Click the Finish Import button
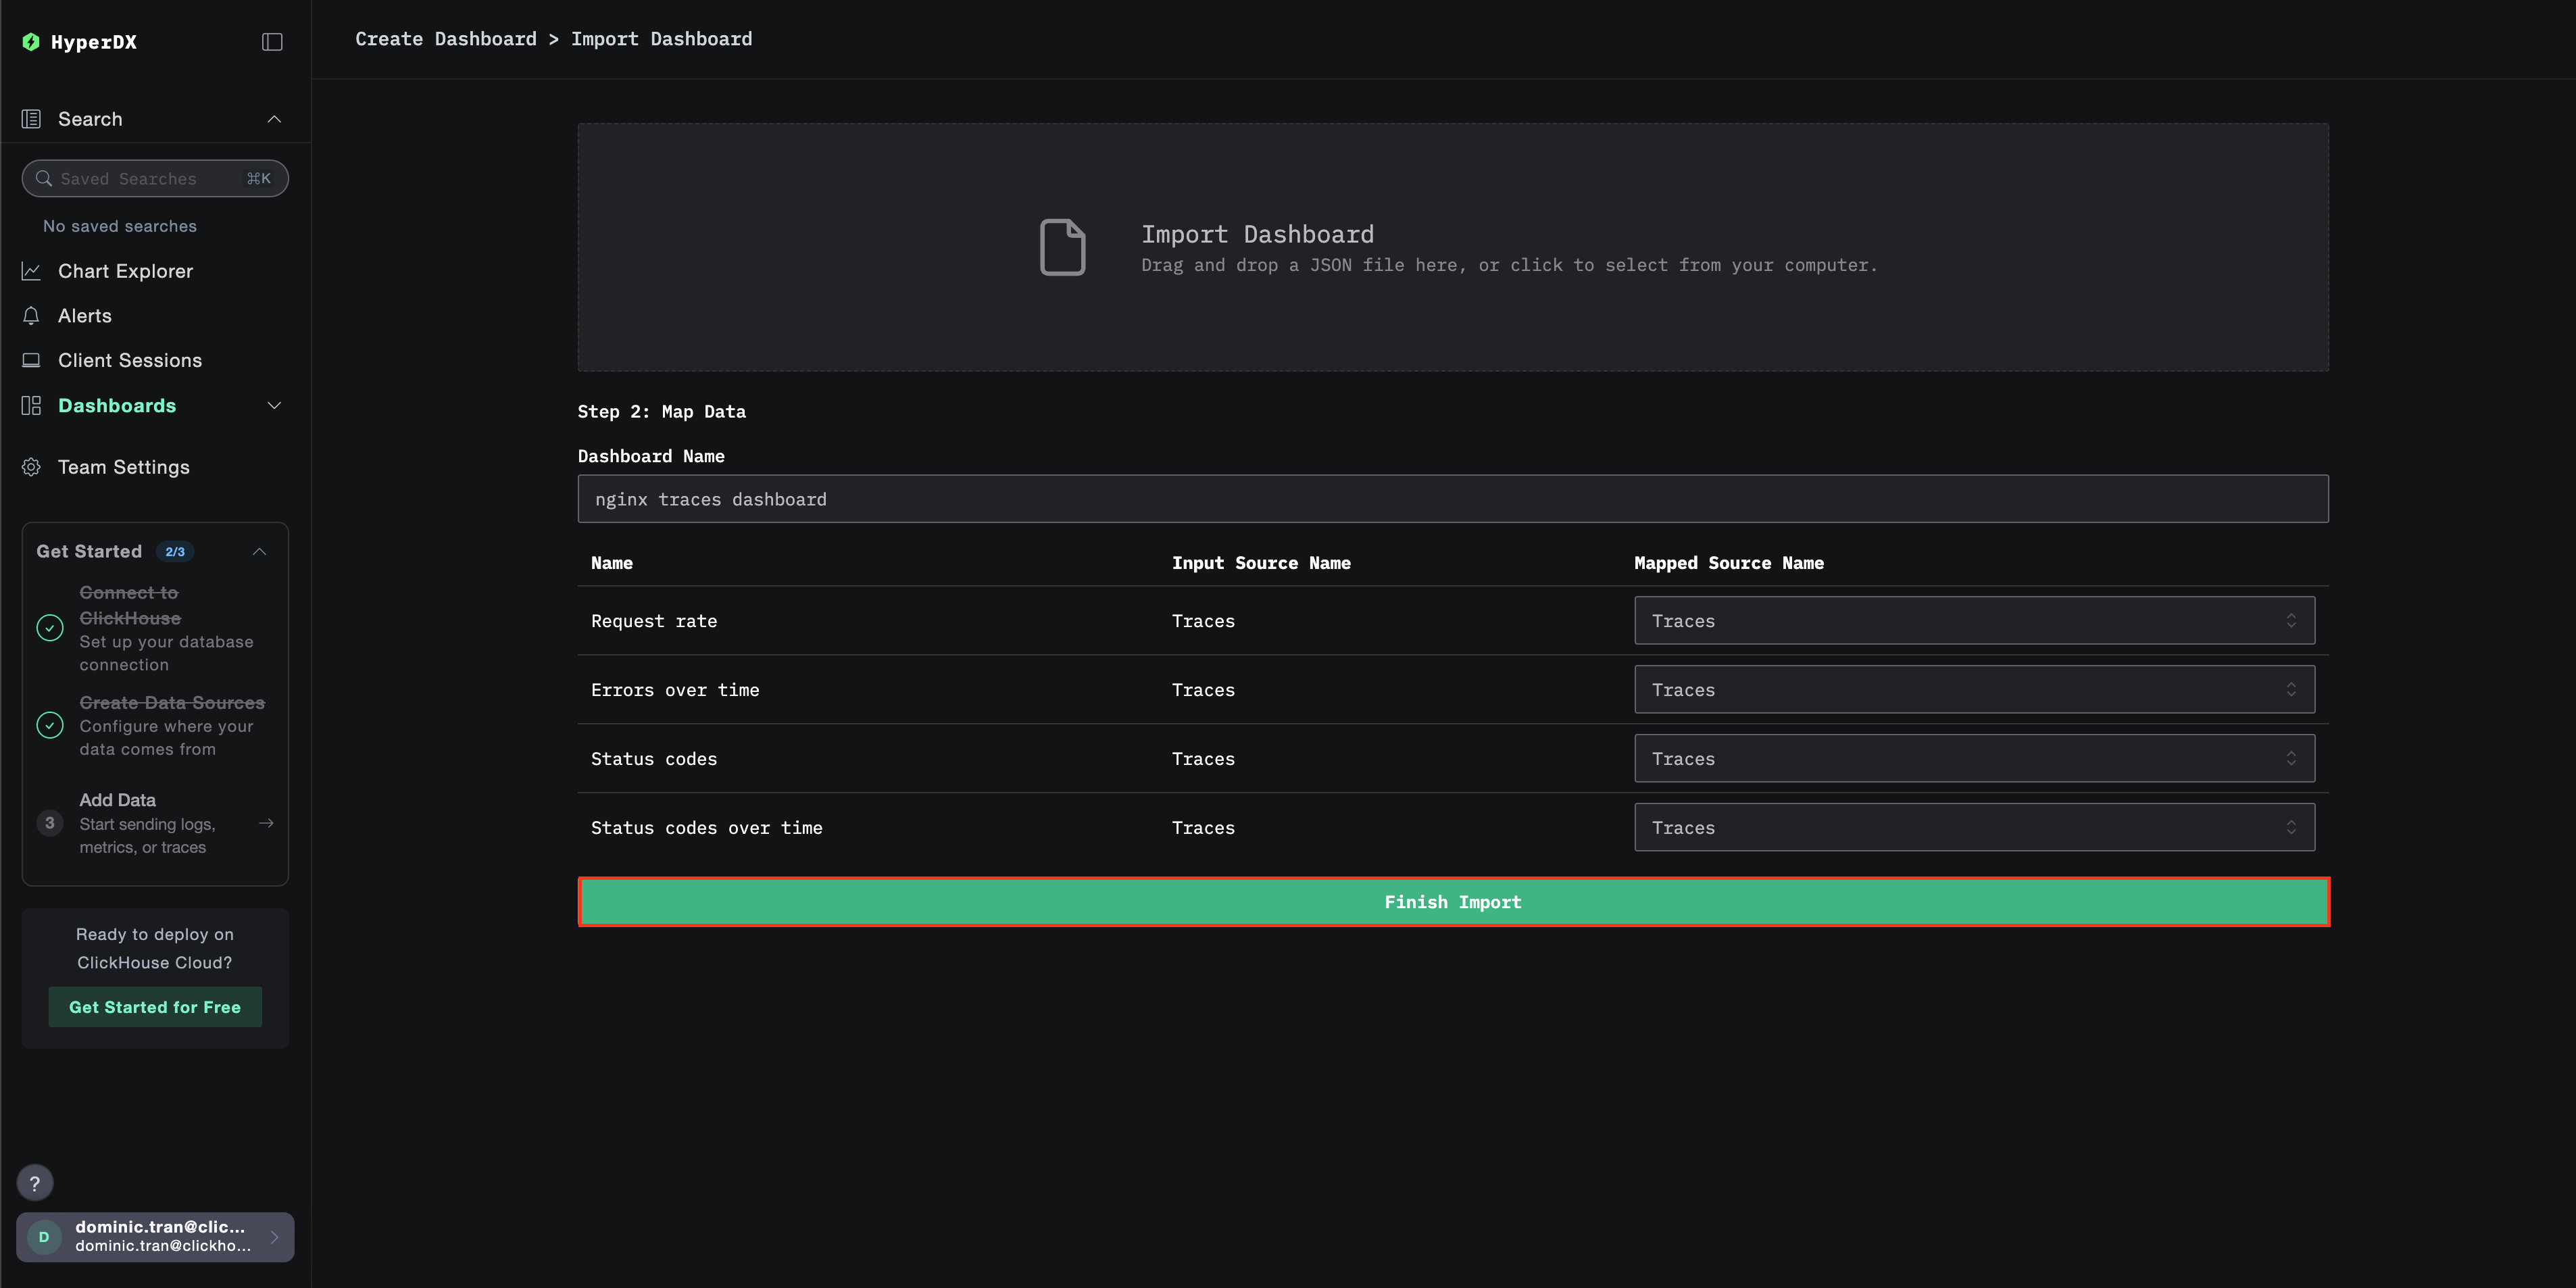2576x1288 pixels. click(x=1452, y=902)
